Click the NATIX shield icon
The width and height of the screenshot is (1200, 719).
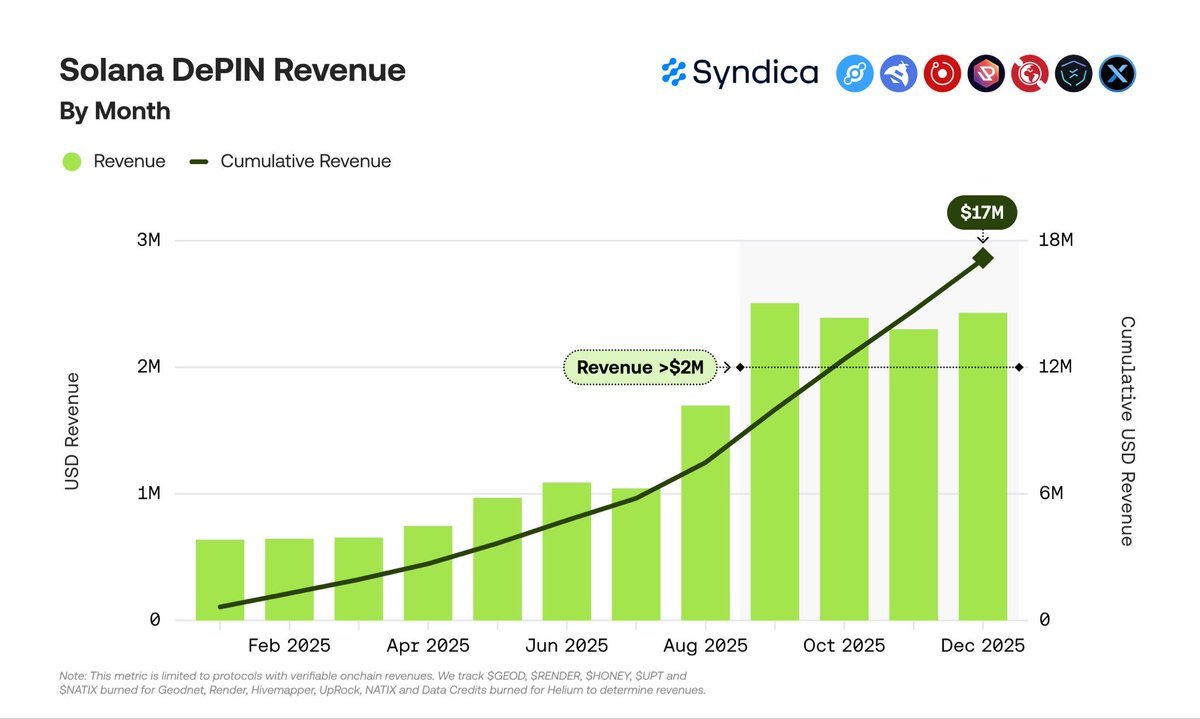click(x=1073, y=73)
